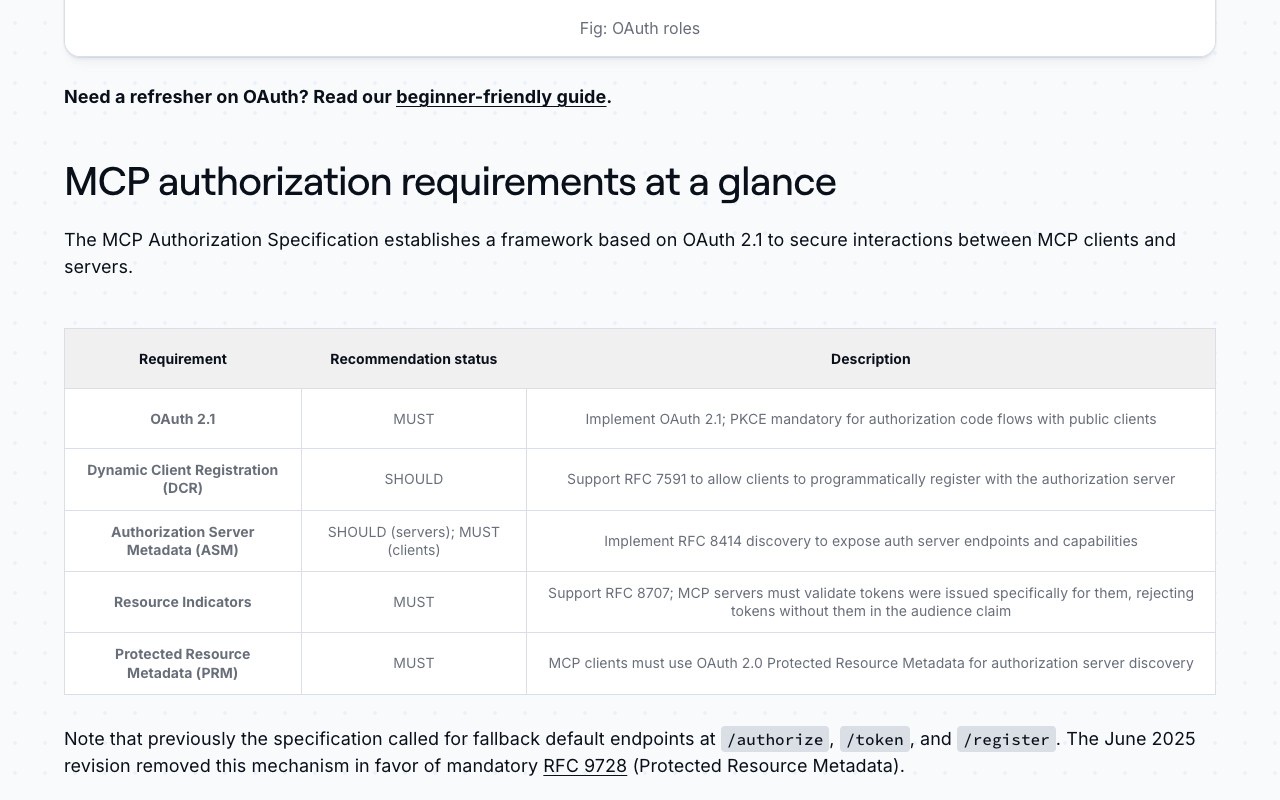Viewport: 1280px width, 800px height.
Task: Select the Authorization Server Metadata (ASM) cell
Action: click(x=183, y=541)
